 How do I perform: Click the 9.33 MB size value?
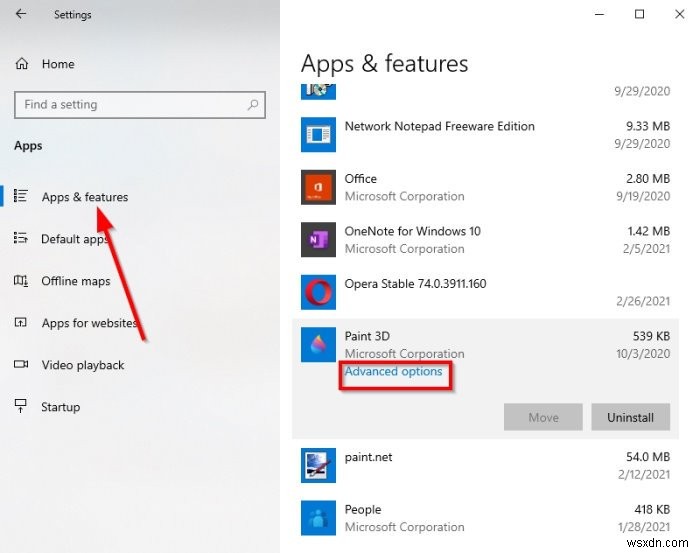pos(648,126)
